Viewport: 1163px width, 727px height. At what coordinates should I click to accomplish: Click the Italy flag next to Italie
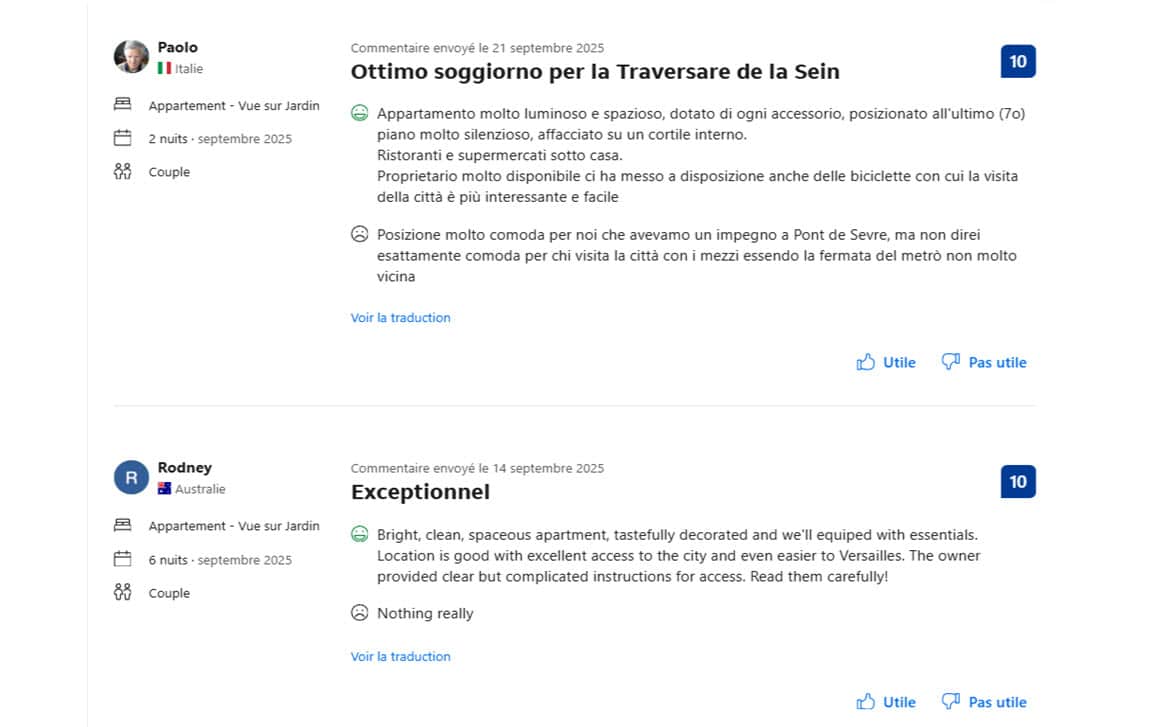164,69
